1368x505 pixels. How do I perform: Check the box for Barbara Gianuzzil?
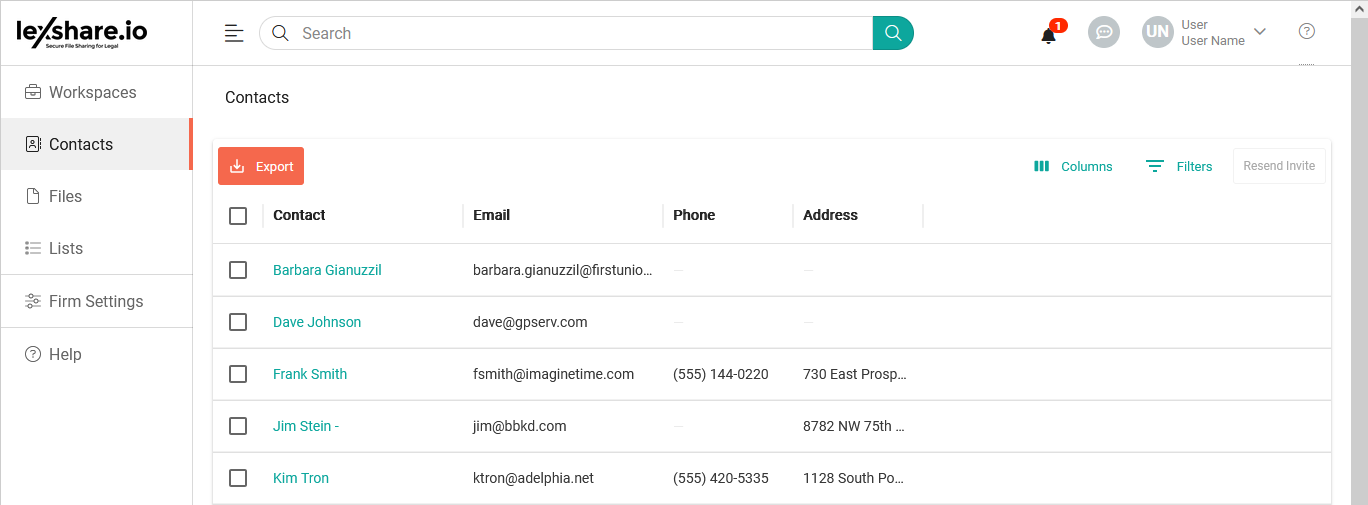pyautogui.click(x=238, y=270)
